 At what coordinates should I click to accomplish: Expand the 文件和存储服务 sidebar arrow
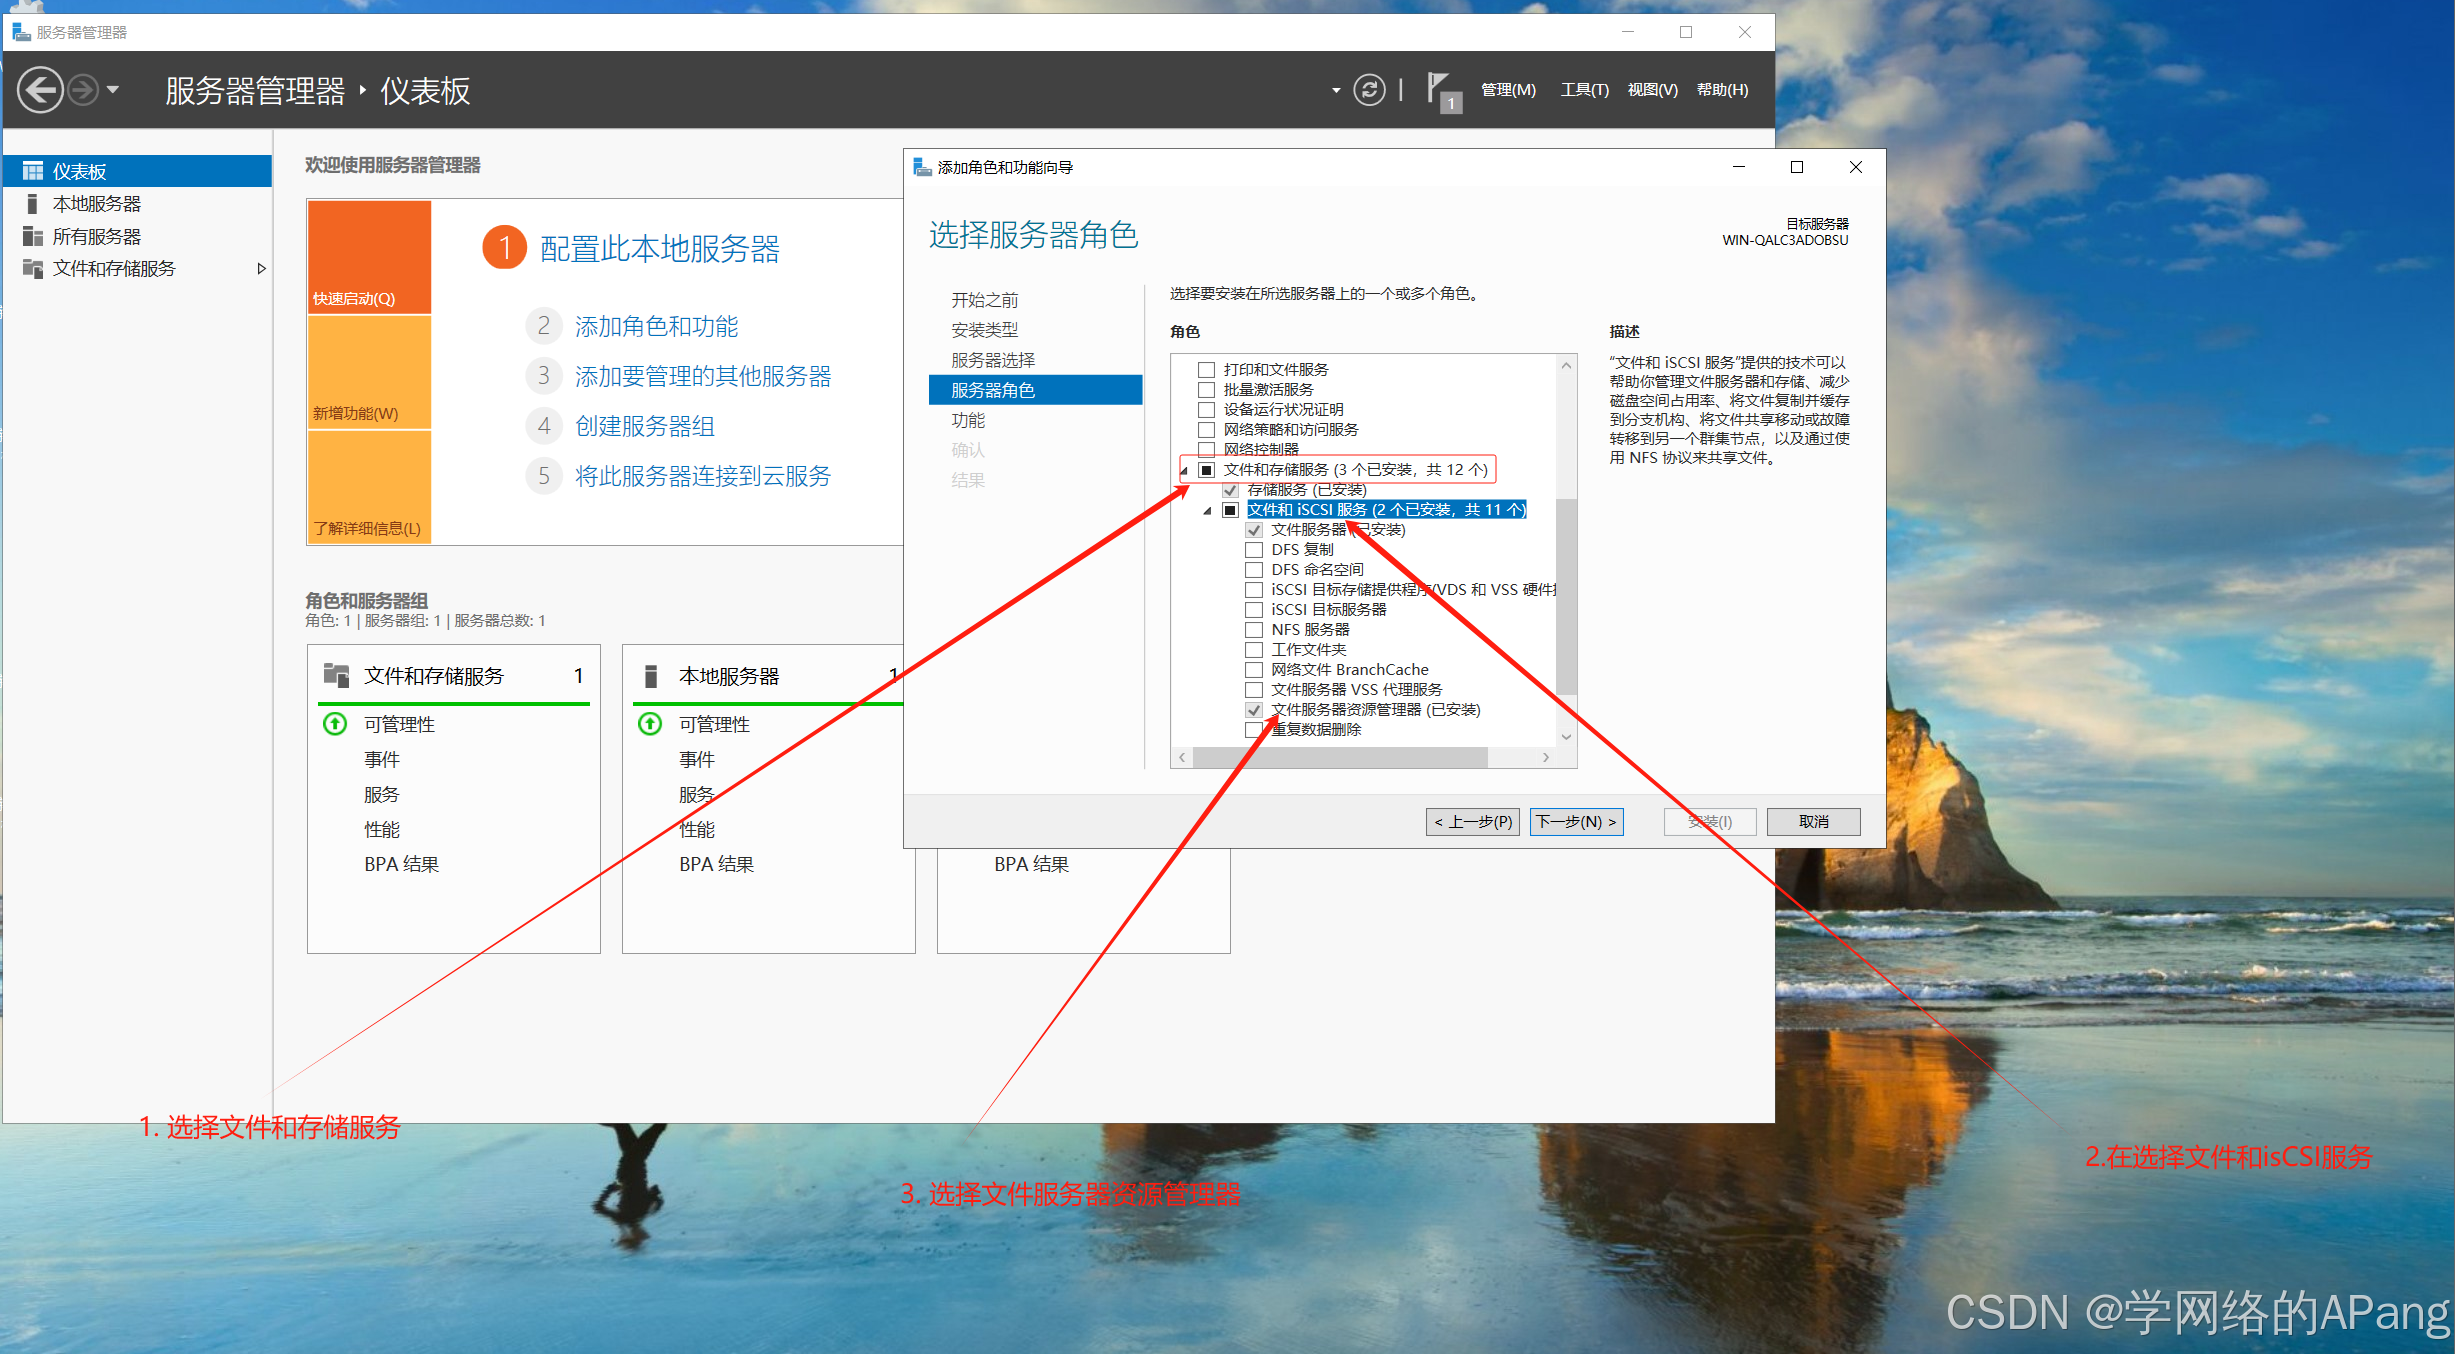261,268
